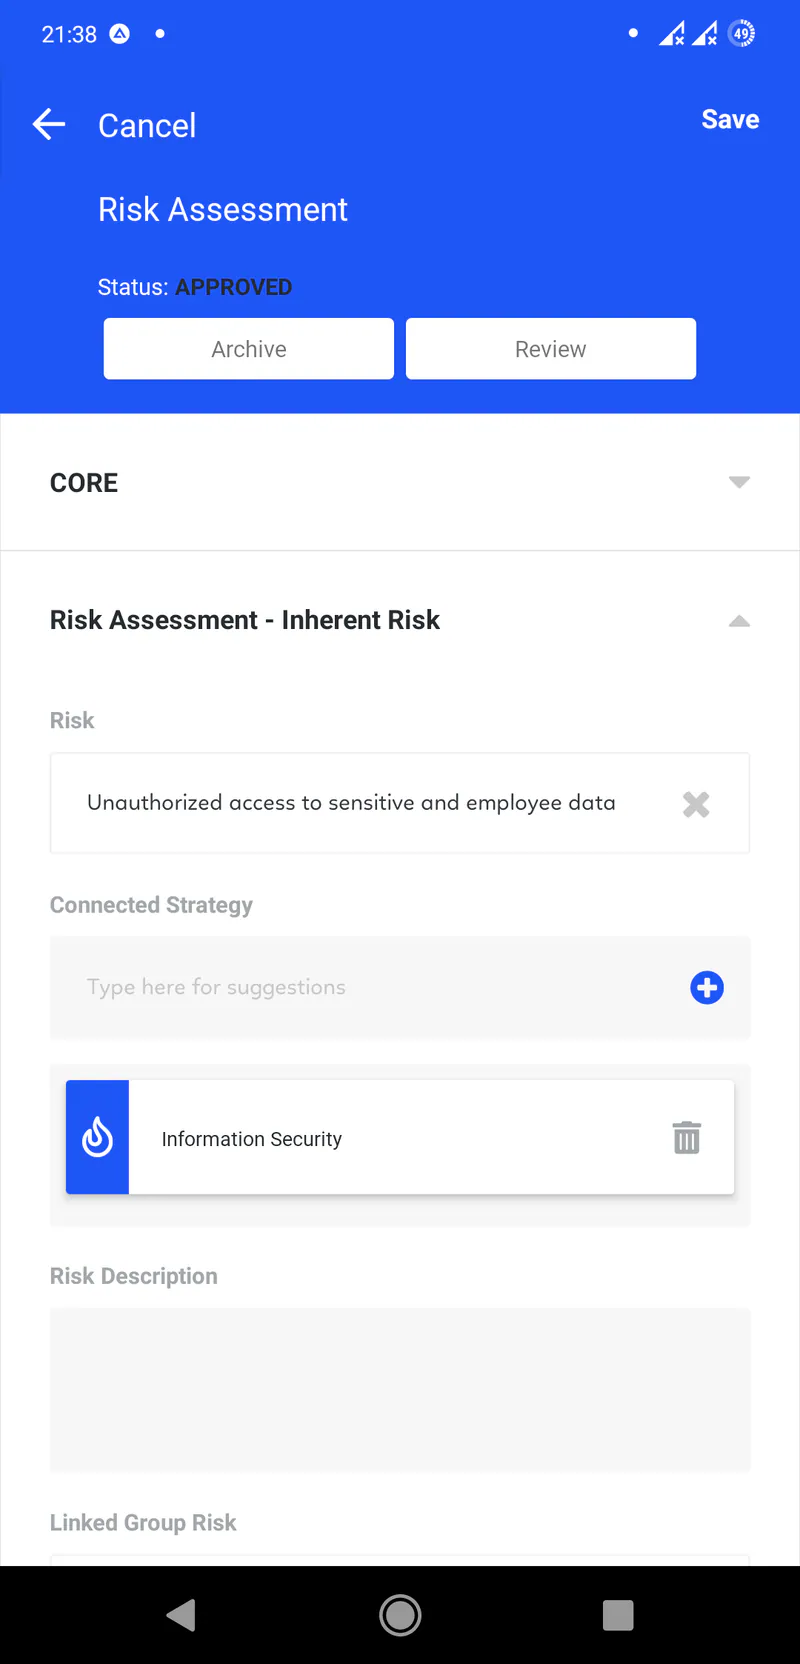Clear the selected Risk with X icon
The image size is (800, 1664).
tap(696, 804)
